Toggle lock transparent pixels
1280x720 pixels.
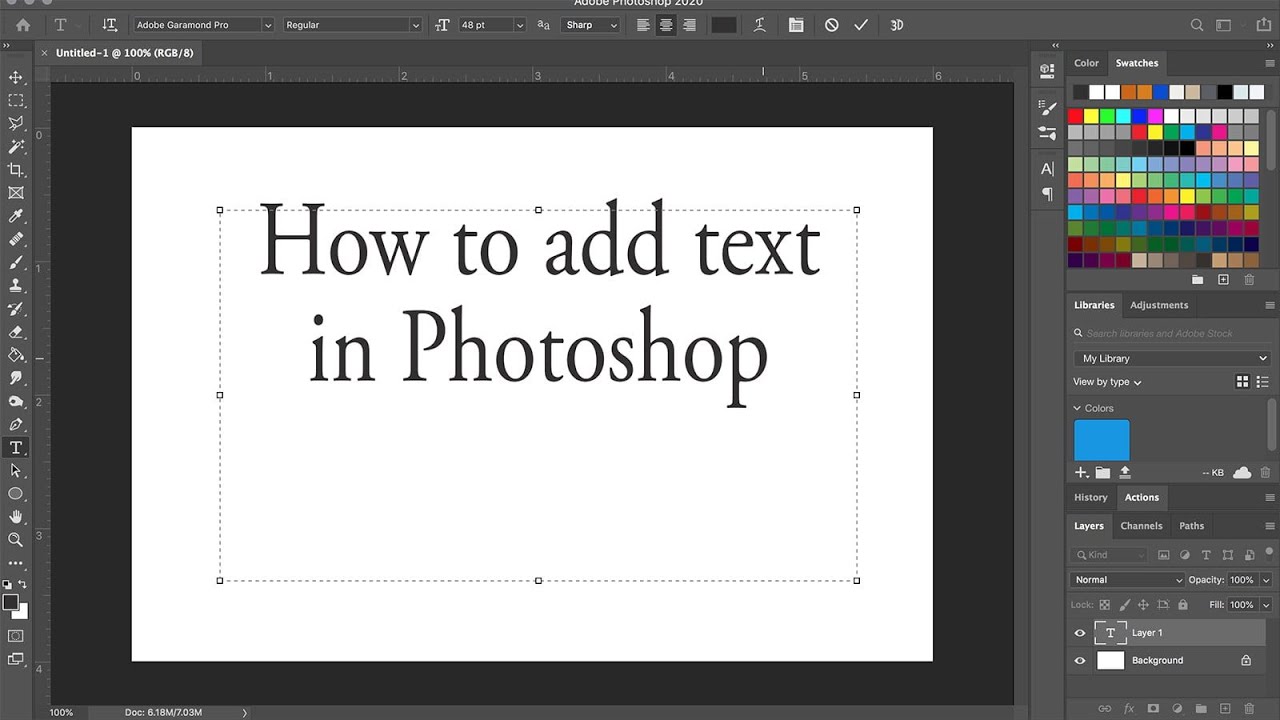(1105, 605)
